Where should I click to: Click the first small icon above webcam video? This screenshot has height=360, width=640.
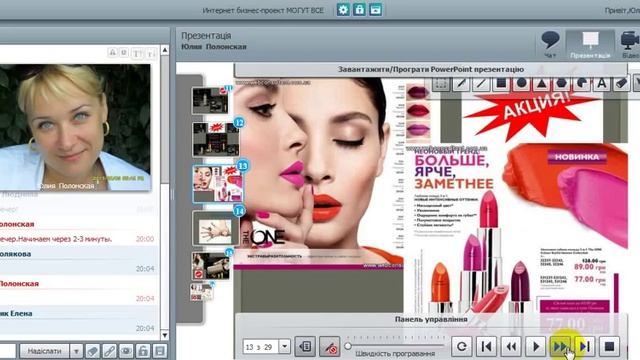pos(112,53)
